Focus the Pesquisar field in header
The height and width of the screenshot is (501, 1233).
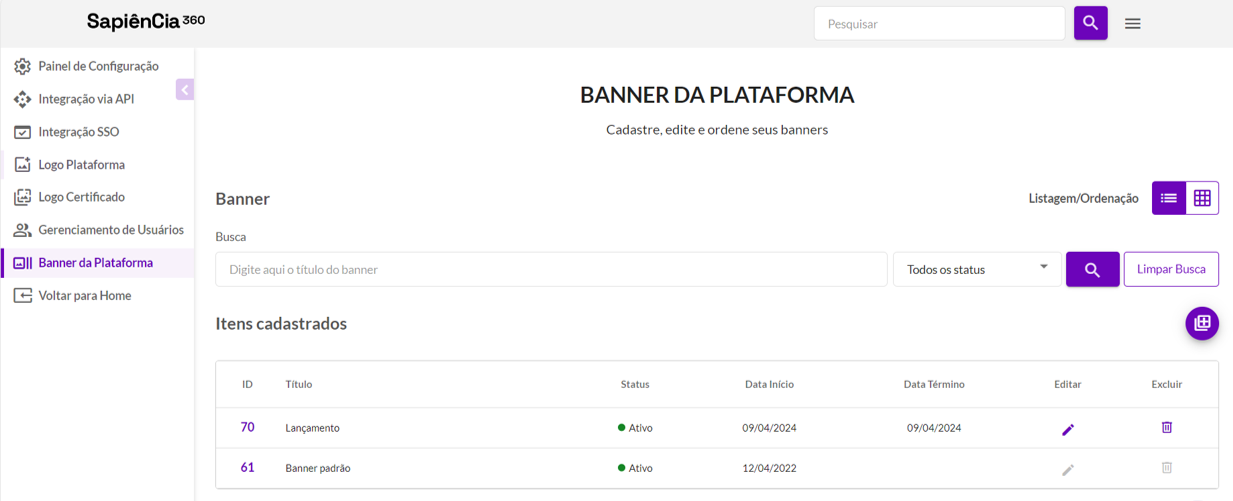(939, 23)
